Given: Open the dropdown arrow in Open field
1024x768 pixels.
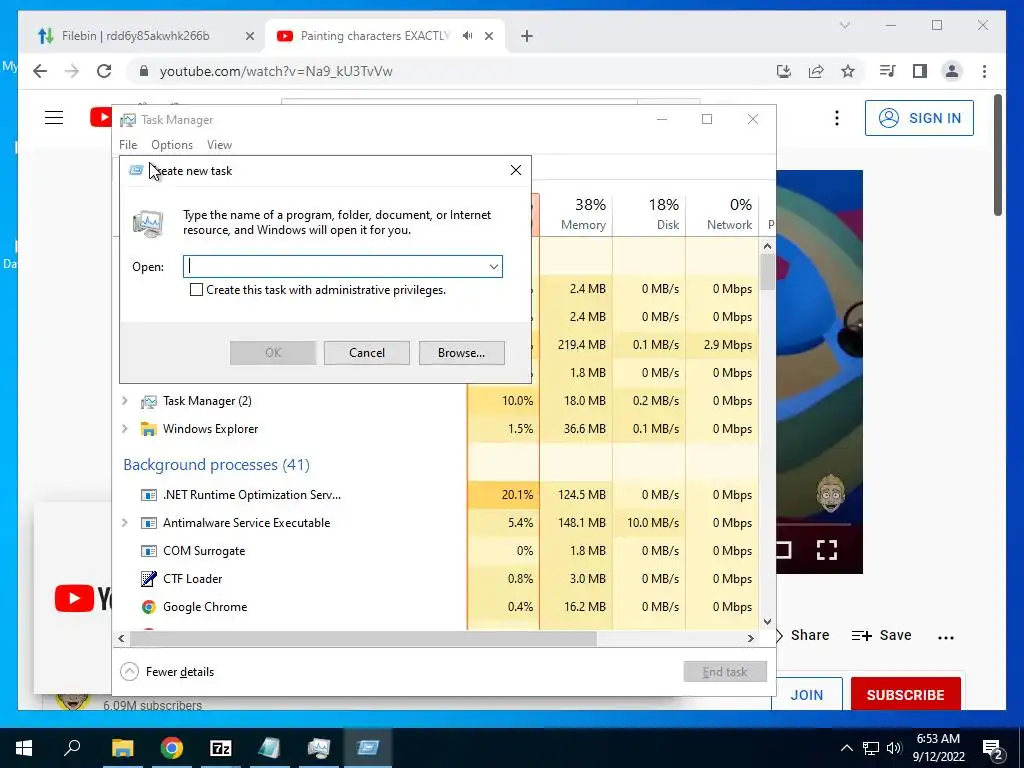Looking at the screenshot, I should pyautogui.click(x=494, y=266).
